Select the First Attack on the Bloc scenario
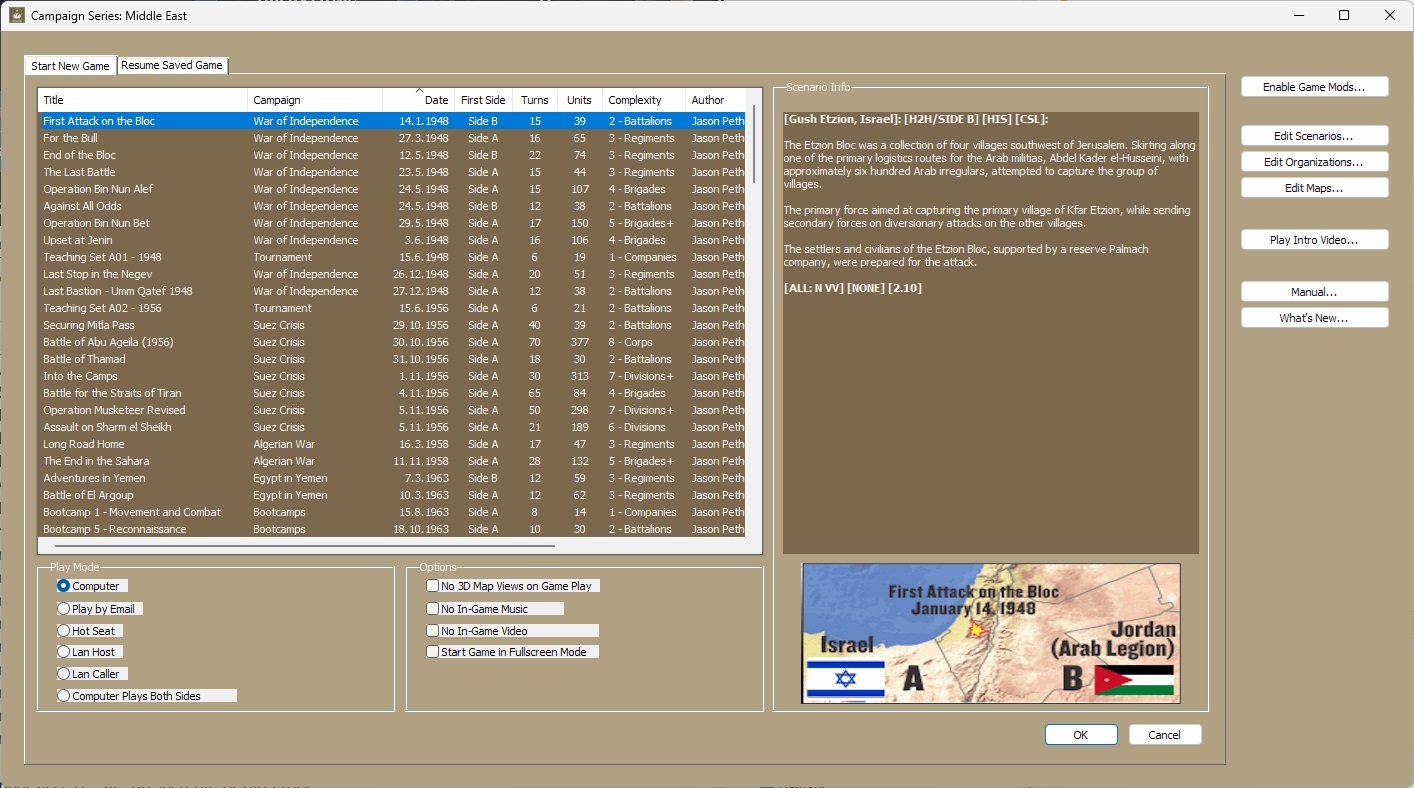 pos(391,121)
